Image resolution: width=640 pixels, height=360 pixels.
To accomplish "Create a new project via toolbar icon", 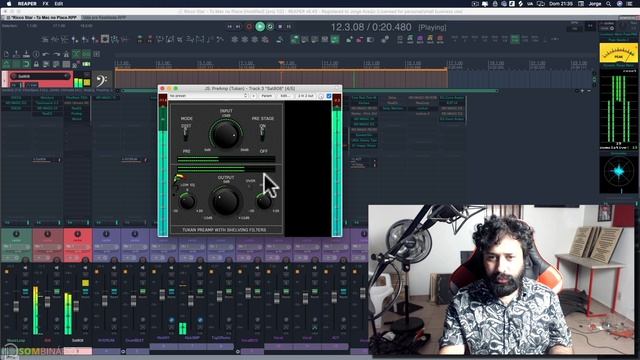I will click(x=6, y=54).
